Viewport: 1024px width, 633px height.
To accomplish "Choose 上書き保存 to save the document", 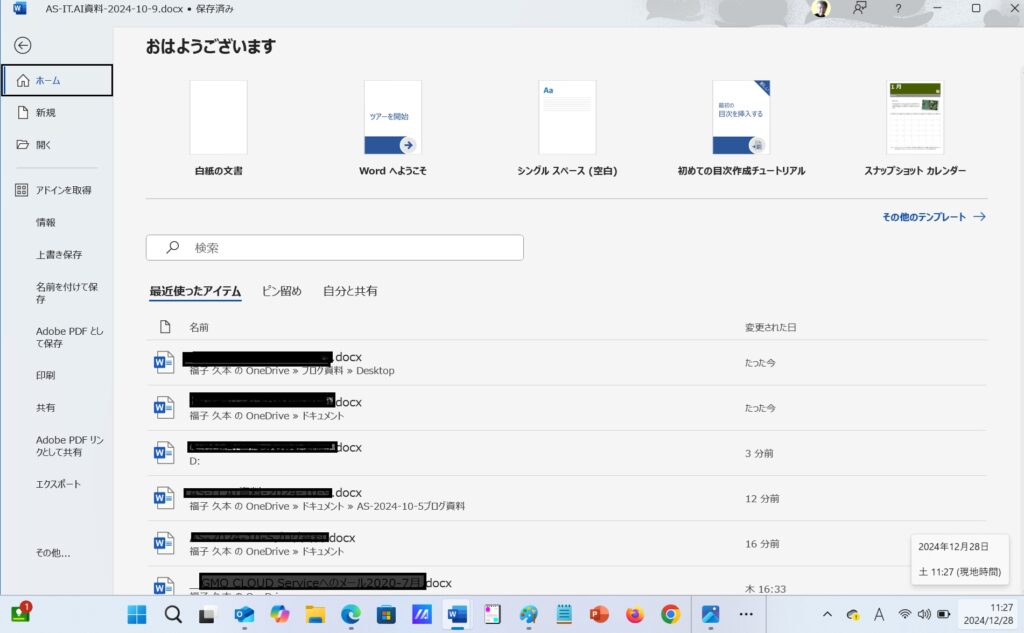I will (57, 254).
